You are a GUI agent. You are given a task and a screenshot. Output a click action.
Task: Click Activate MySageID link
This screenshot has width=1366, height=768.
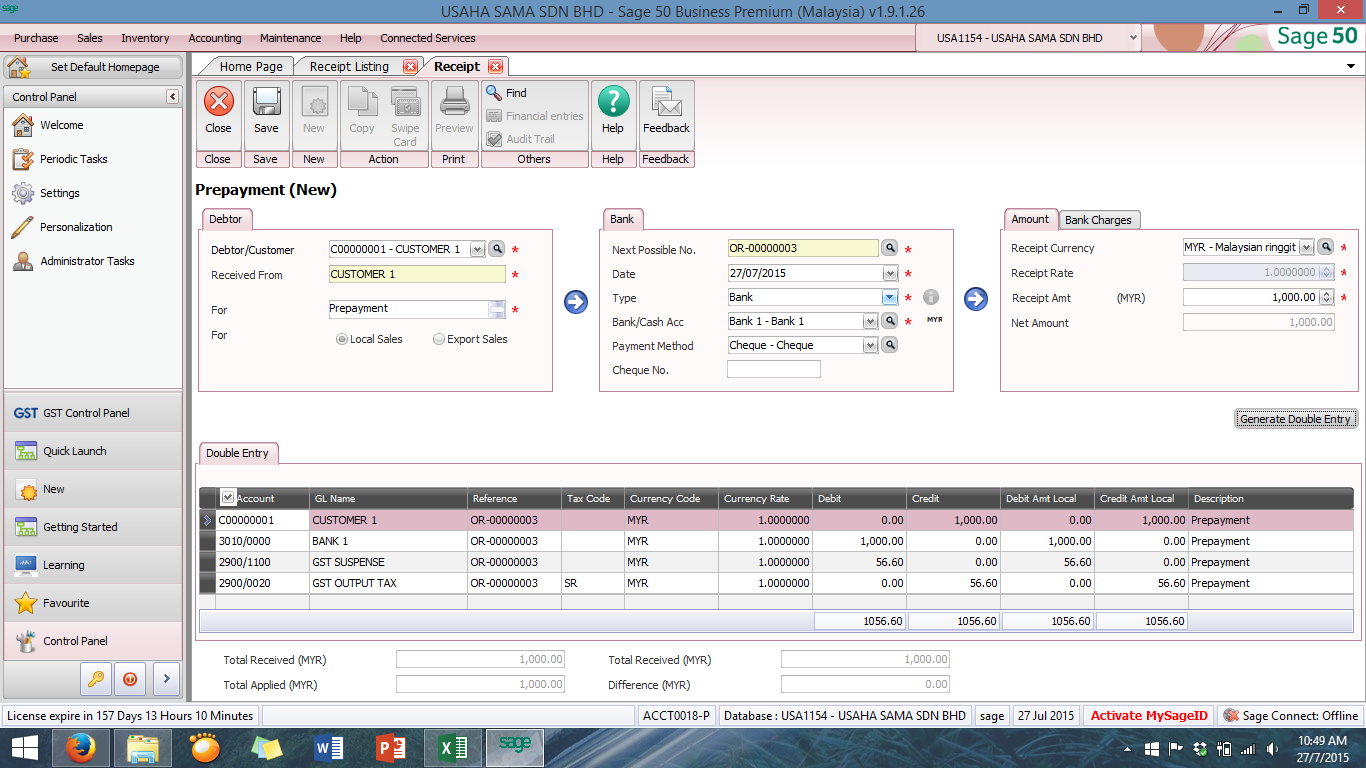coord(1149,715)
